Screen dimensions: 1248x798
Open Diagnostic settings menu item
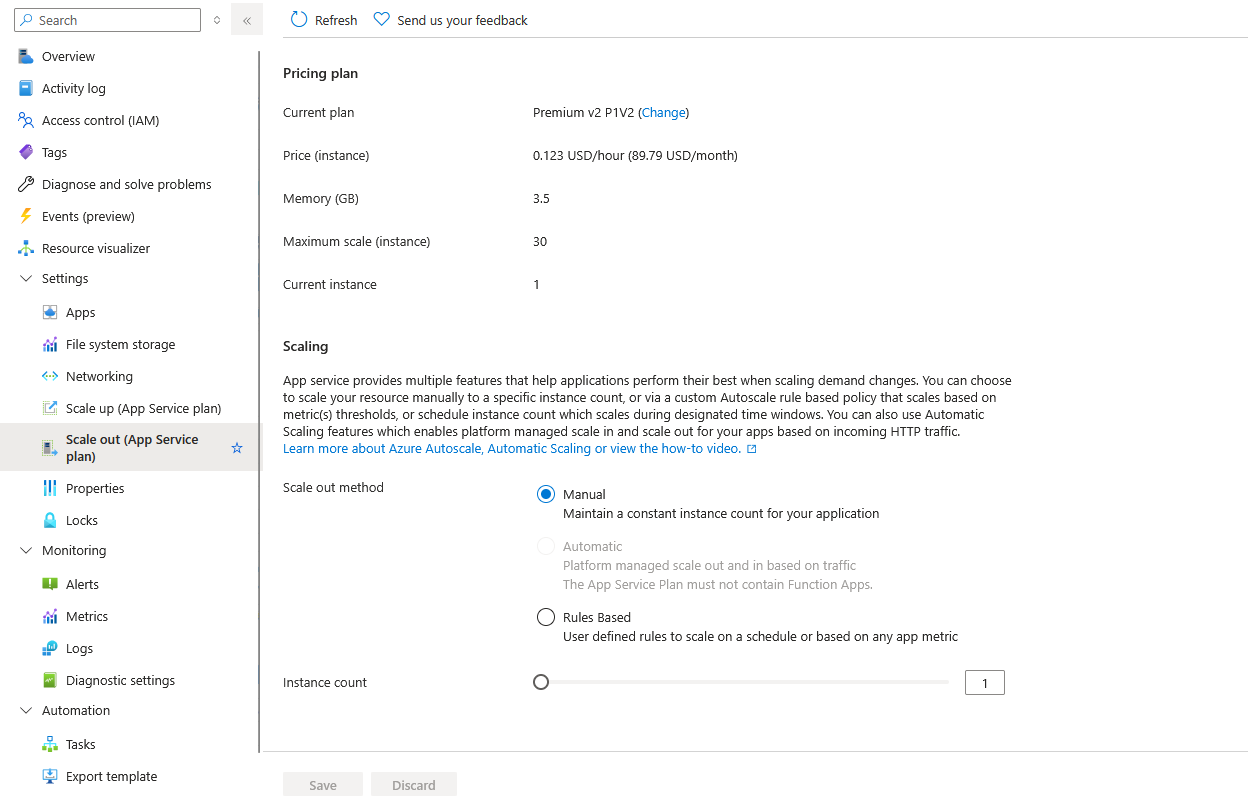(x=120, y=680)
